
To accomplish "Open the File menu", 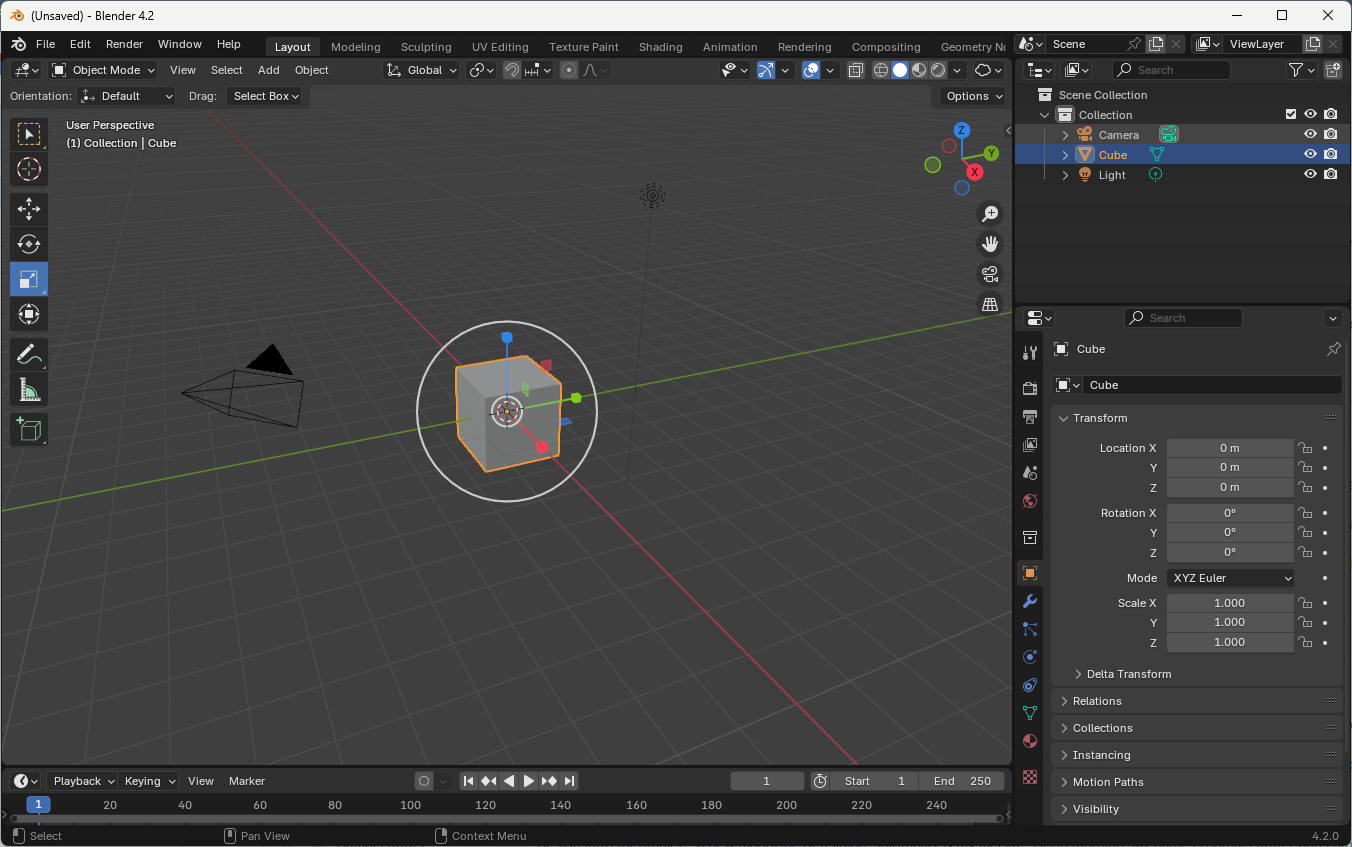I will tap(45, 44).
